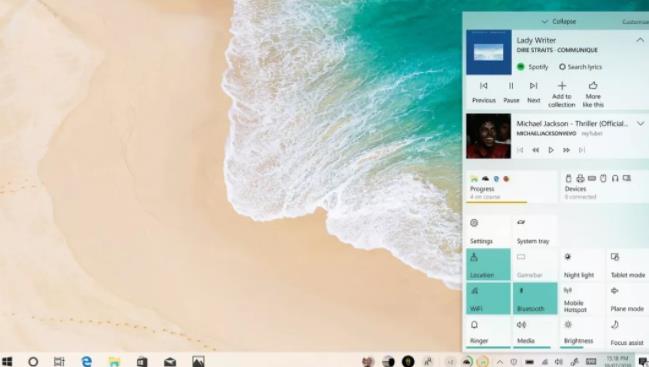
Task: Turn off Bluetooth quick action
Action: coord(535,298)
